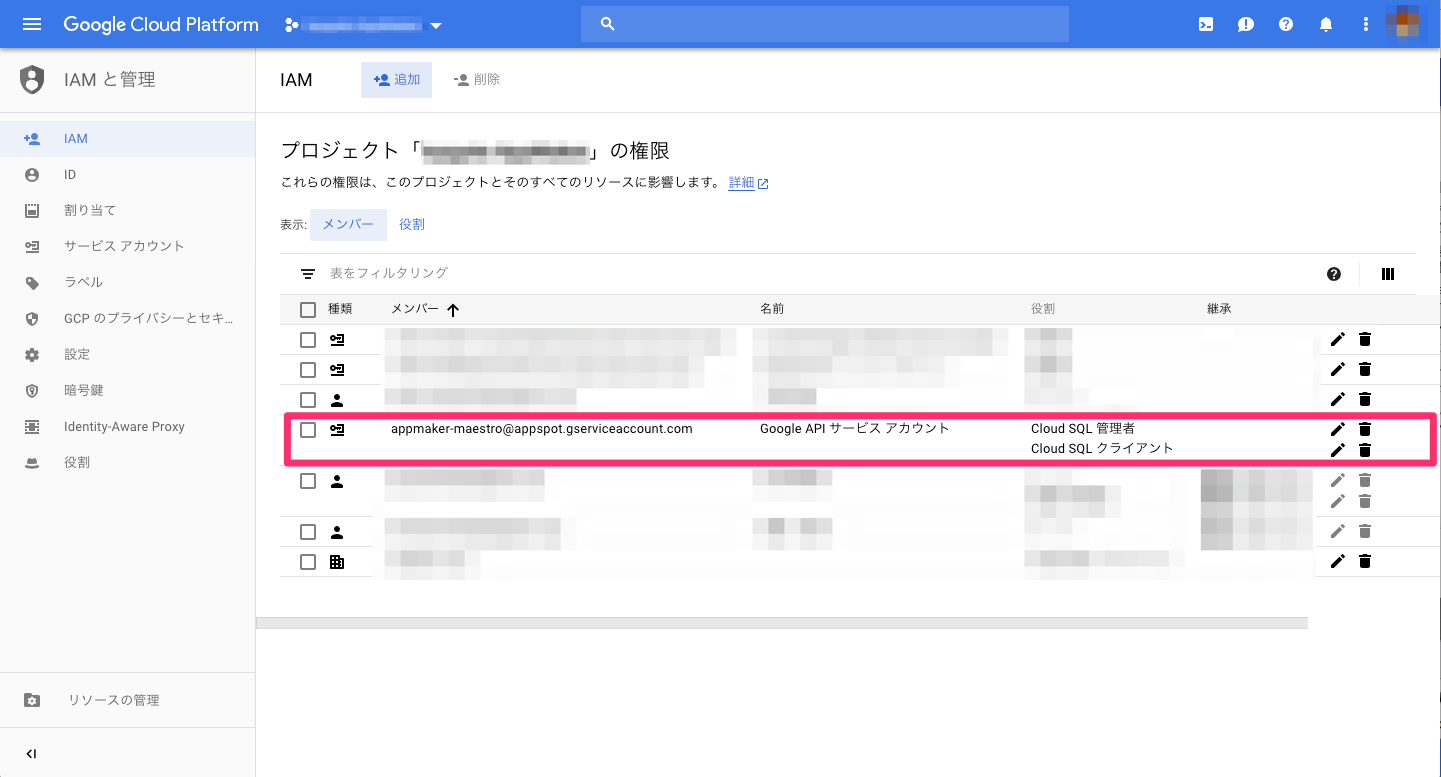
Task: Delete the Cloud SQL クライアント role with trash icon
Action: (1365, 450)
